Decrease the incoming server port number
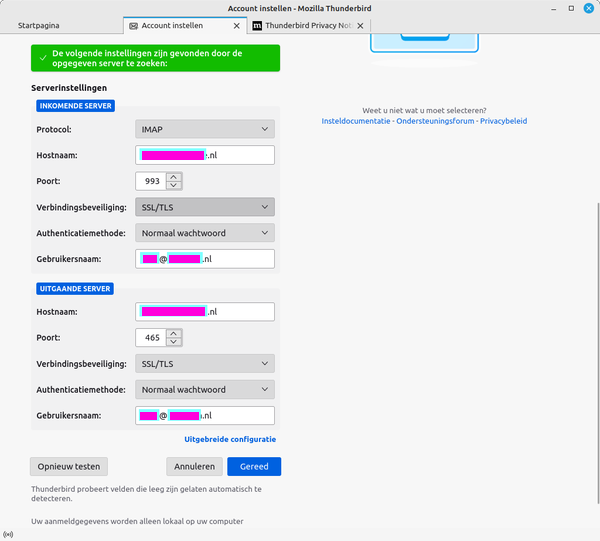The height and width of the screenshot is (541, 600). click(x=174, y=186)
